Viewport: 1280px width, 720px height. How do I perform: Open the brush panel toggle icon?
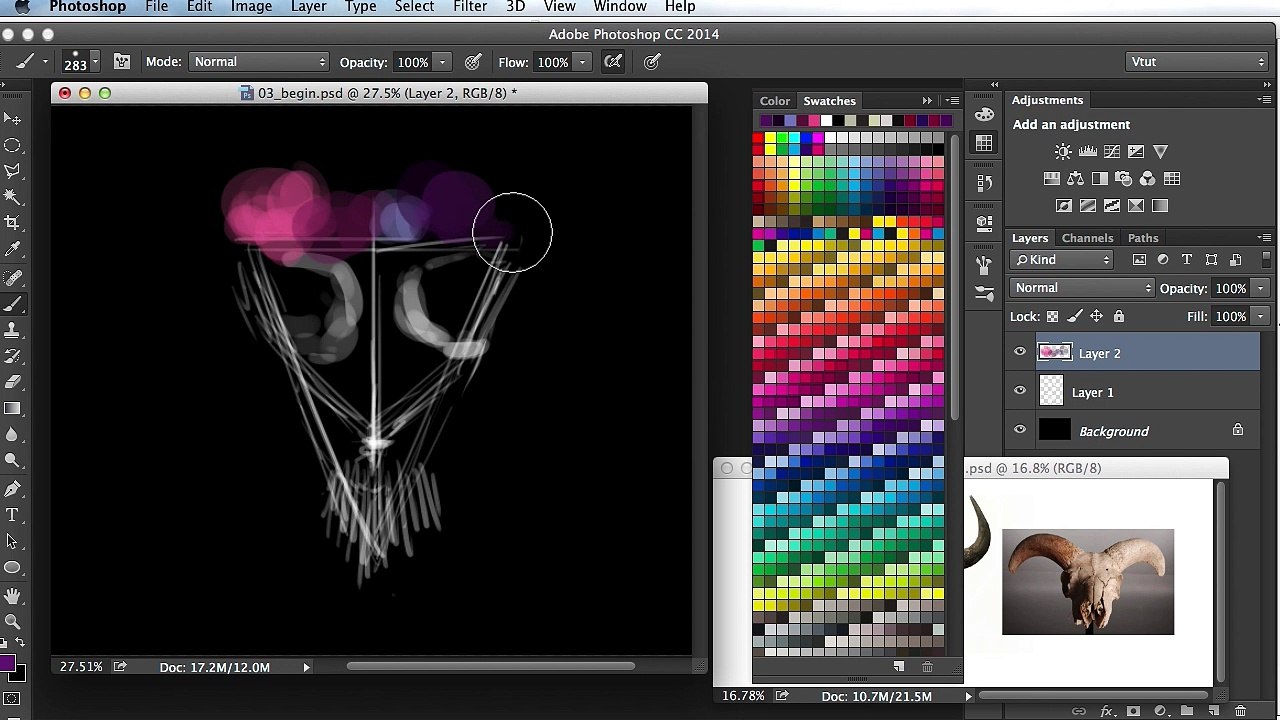click(x=122, y=62)
